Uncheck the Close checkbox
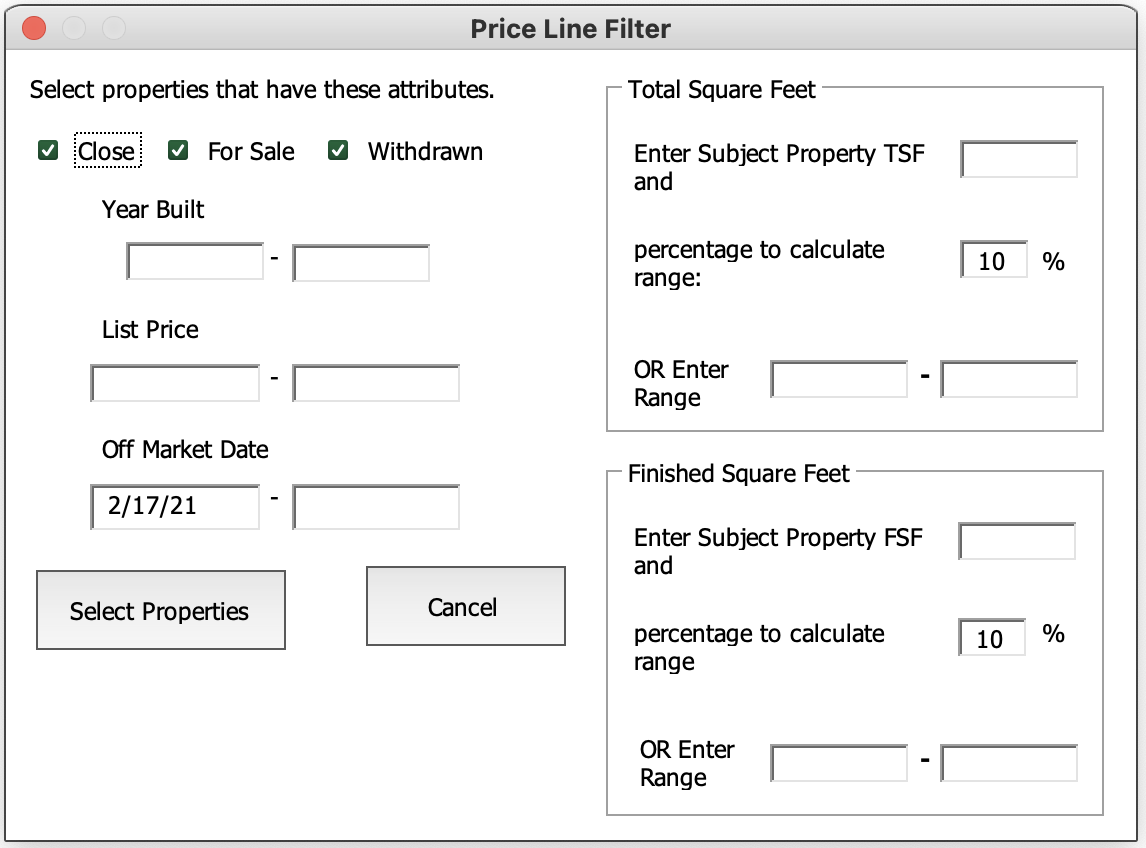Screen dimensions: 1146x848 click(x=47, y=151)
